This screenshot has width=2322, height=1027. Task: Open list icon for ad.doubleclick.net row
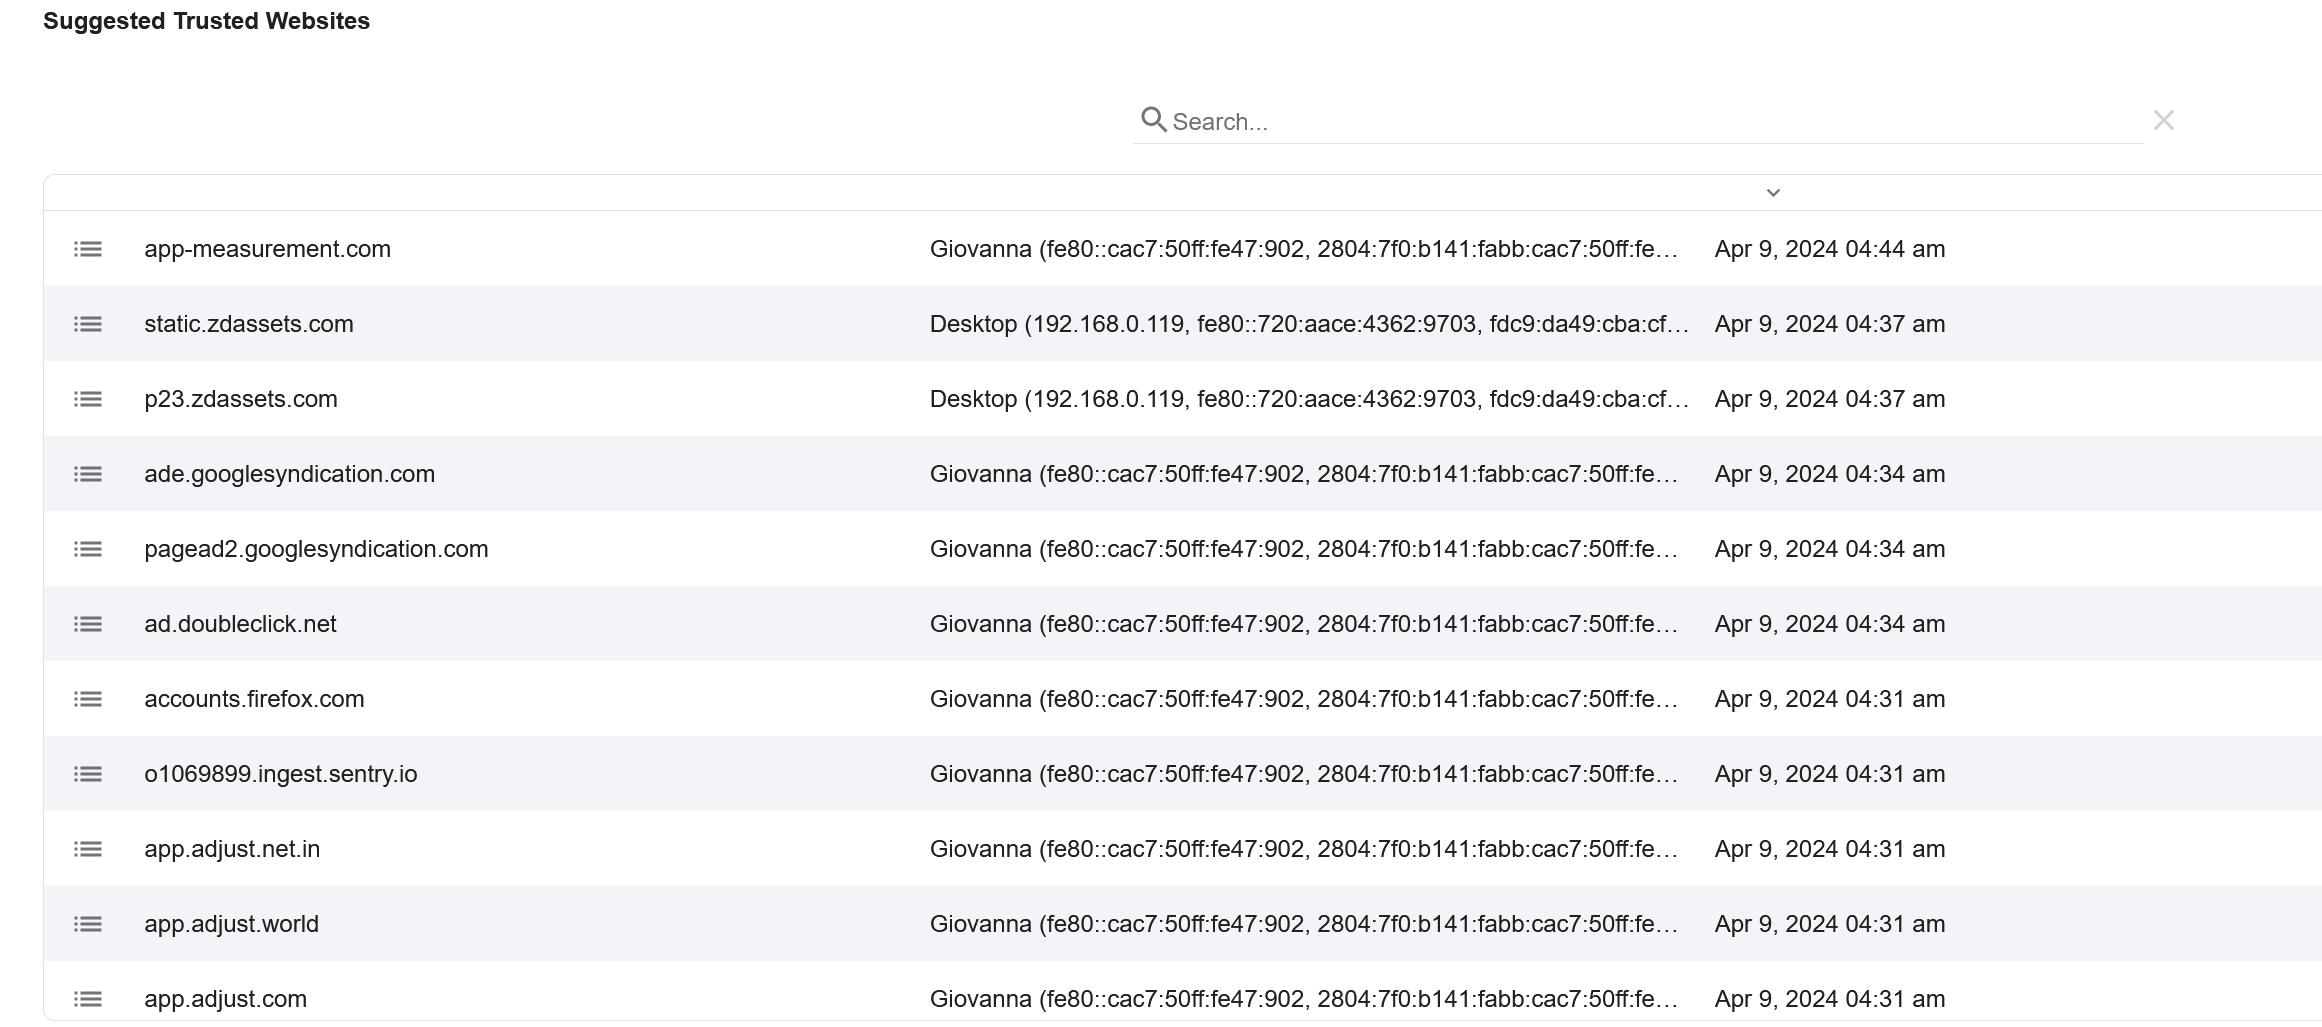click(x=88, y=624)
